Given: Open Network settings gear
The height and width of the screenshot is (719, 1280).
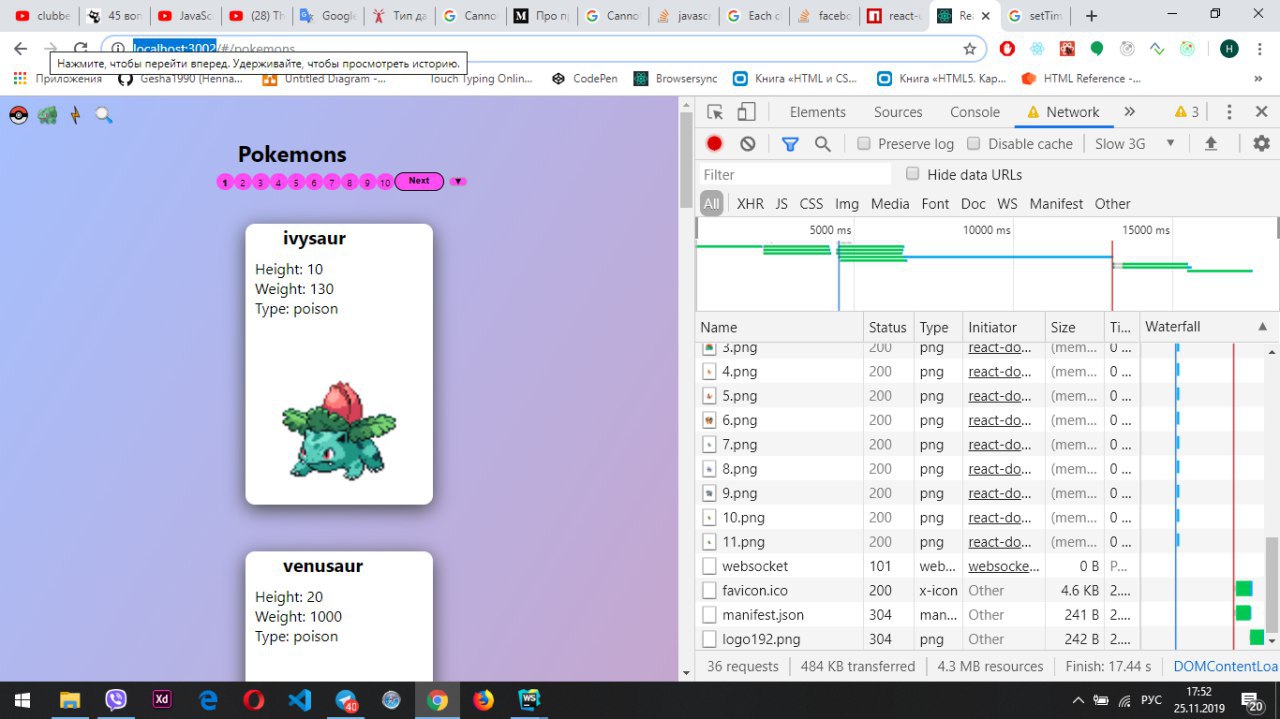Looking at the screenshot, I should click(1261, 143).
